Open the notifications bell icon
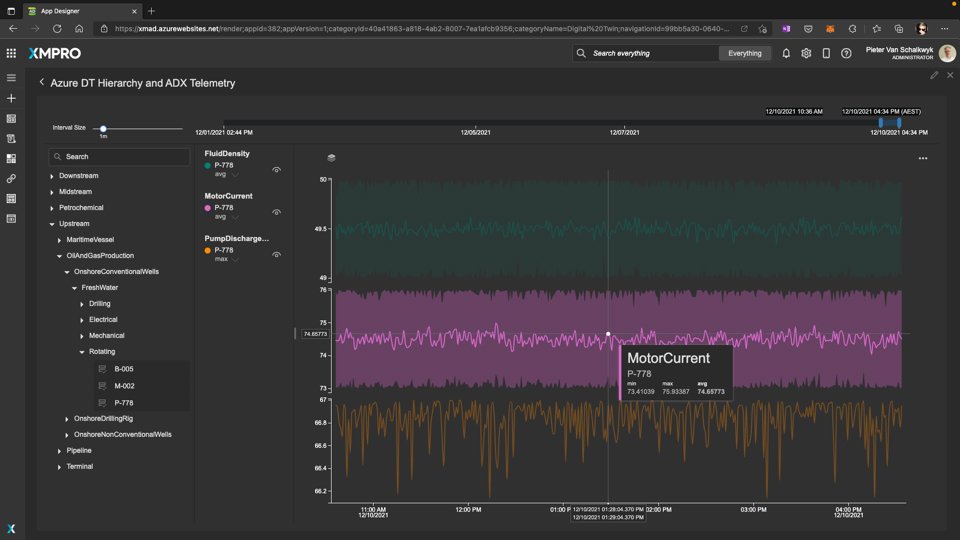This screenshot has height=540, width=960. pyautogui.click(x=786, y=53)
